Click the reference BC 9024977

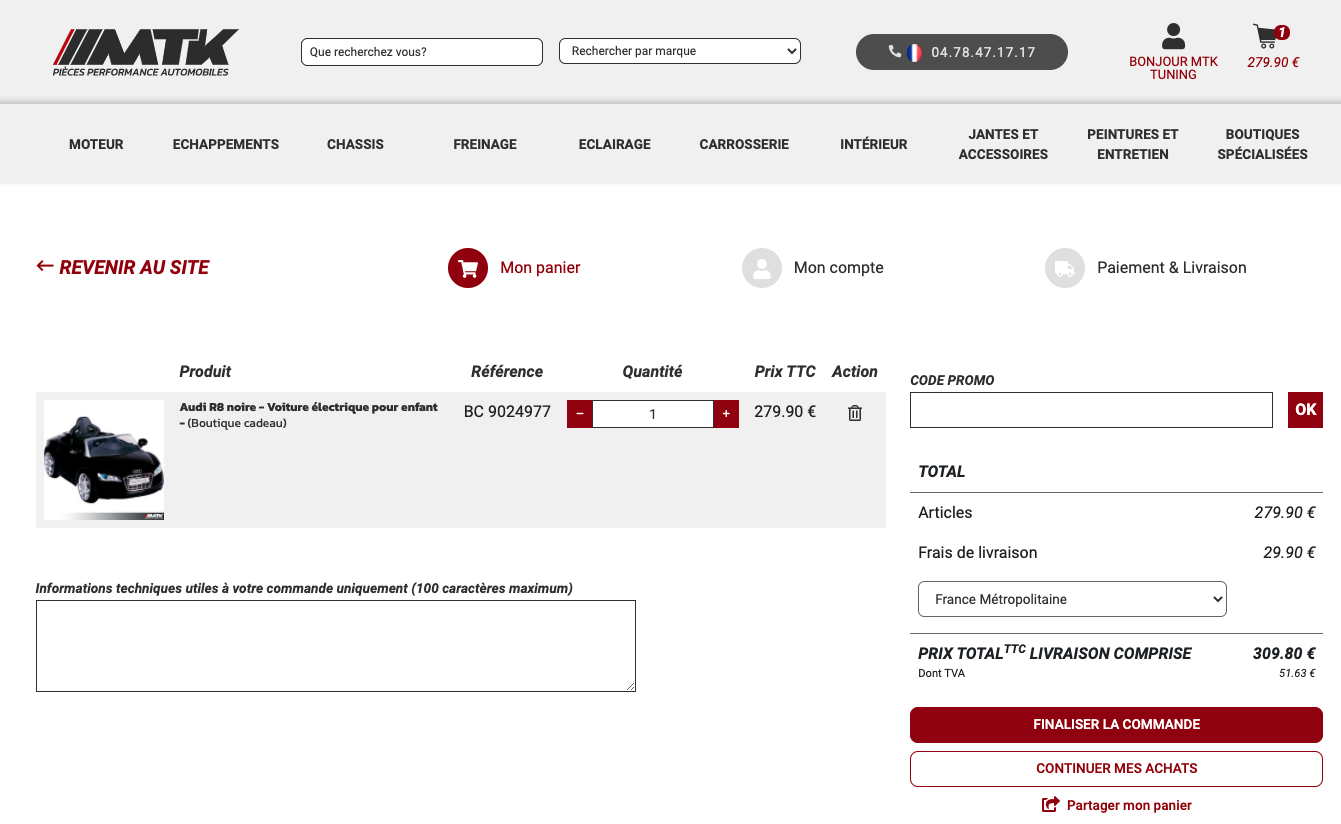507,411
